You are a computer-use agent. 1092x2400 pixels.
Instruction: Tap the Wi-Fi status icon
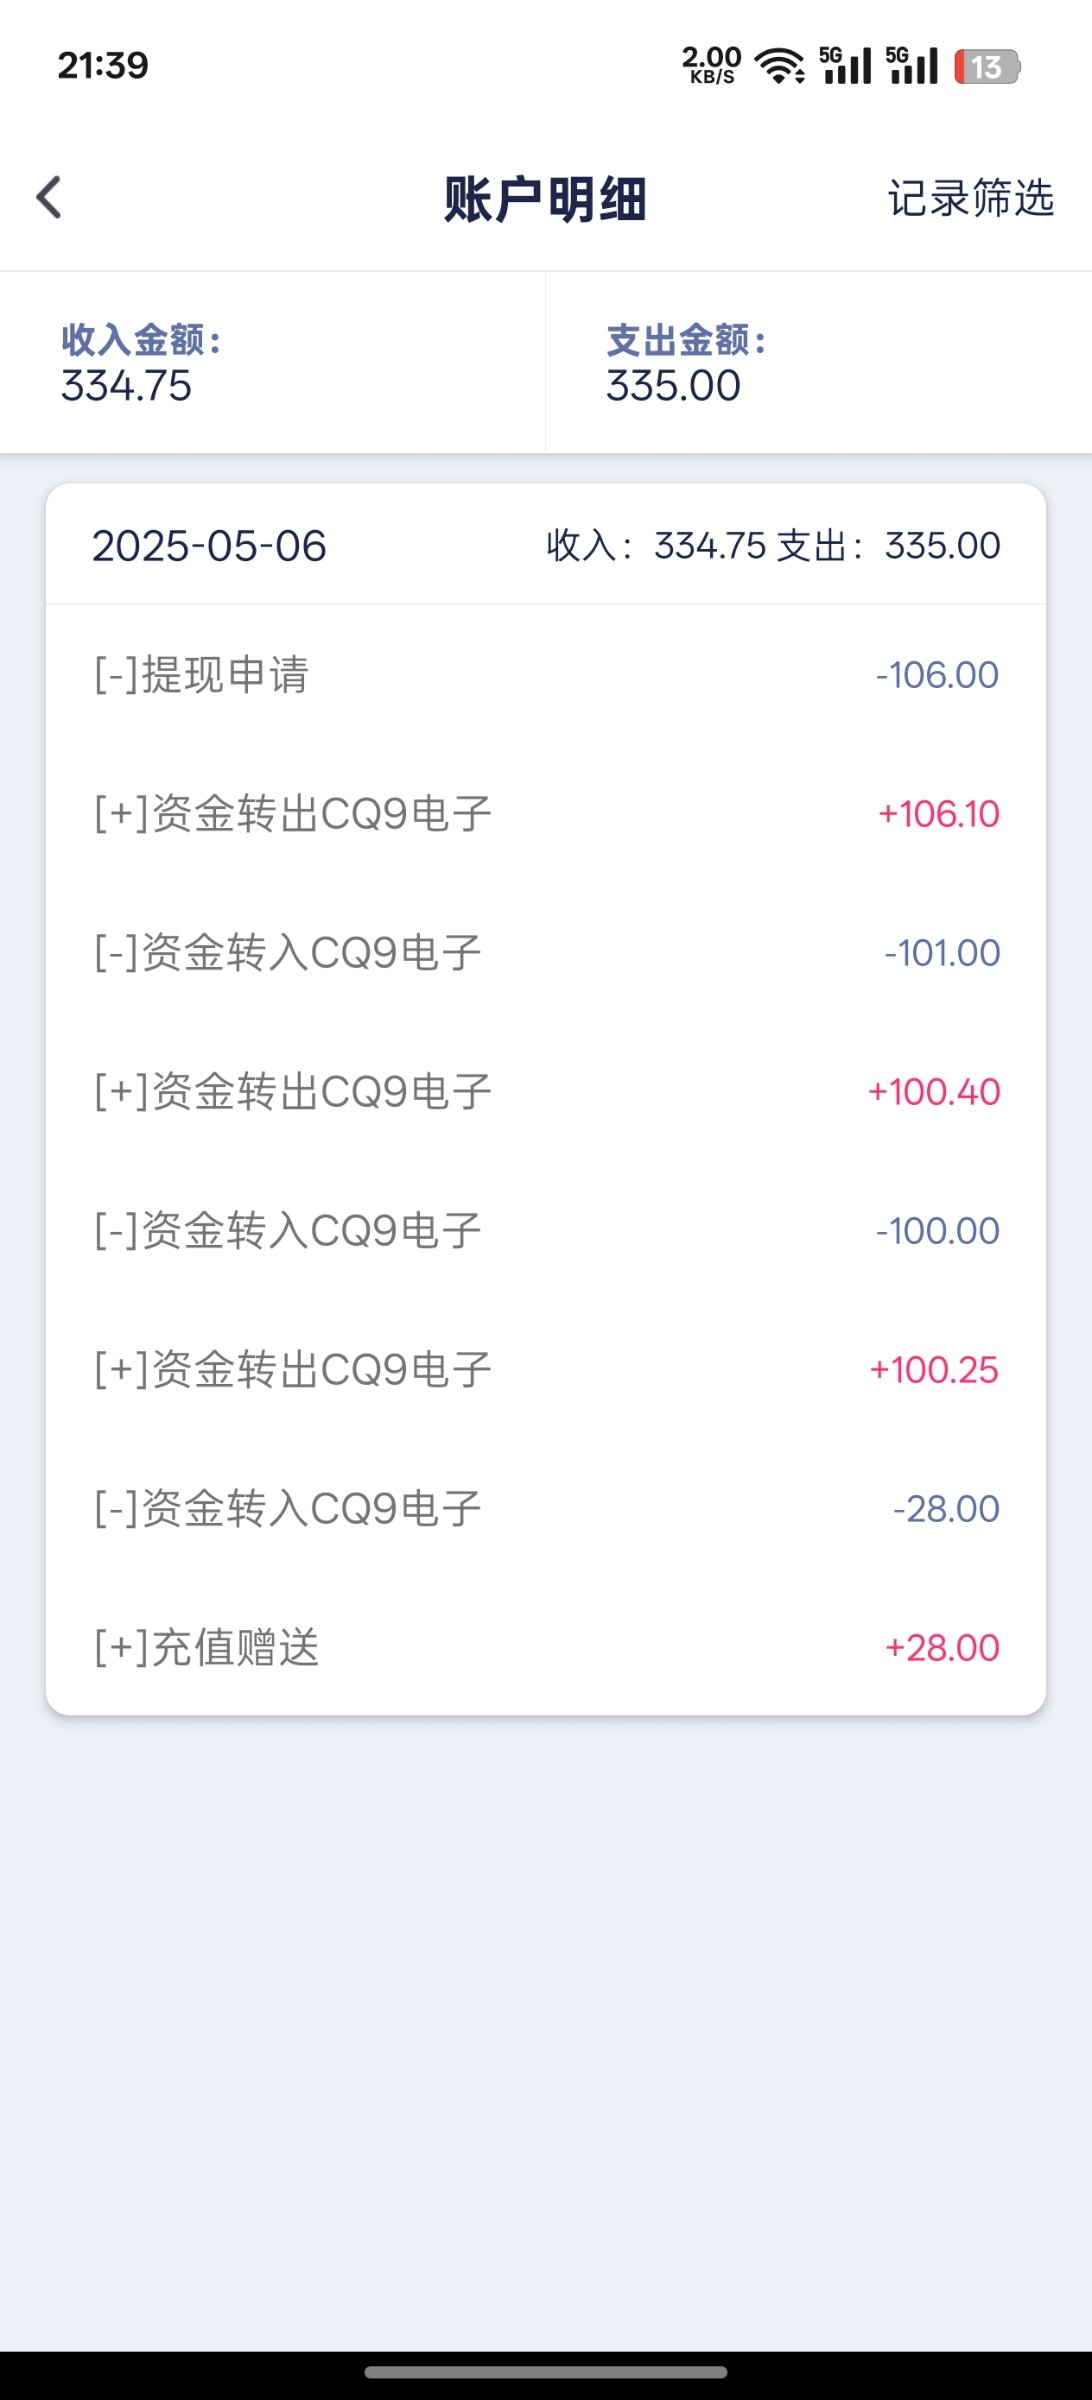[x=779, y=66]
